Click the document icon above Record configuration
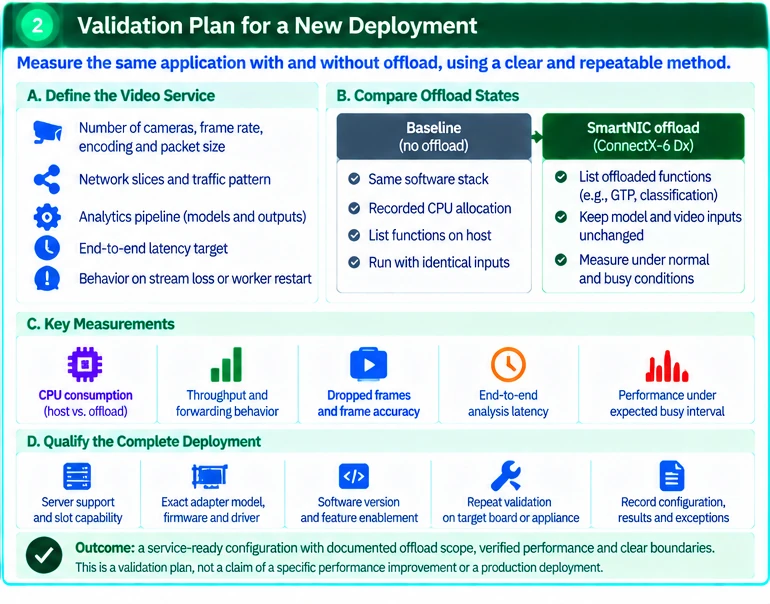770x604 pixels. [671, 475]
